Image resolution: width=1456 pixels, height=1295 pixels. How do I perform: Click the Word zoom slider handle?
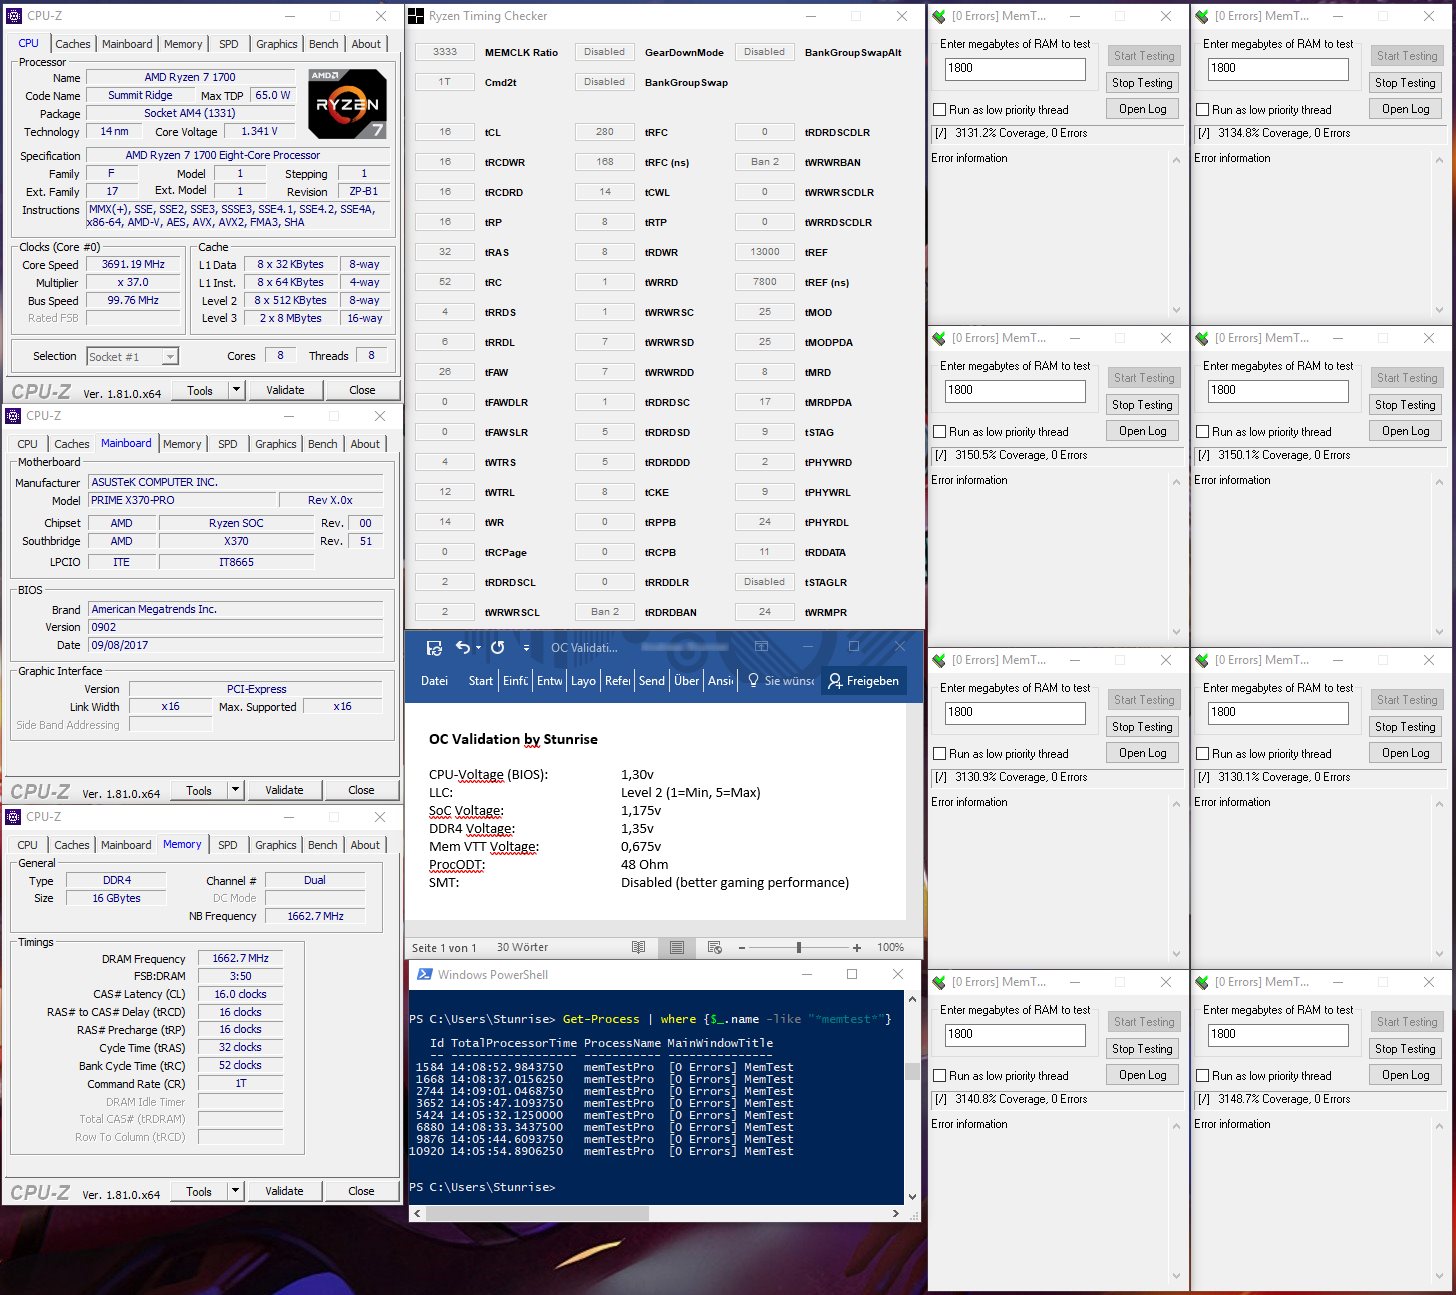click(798, 947)
